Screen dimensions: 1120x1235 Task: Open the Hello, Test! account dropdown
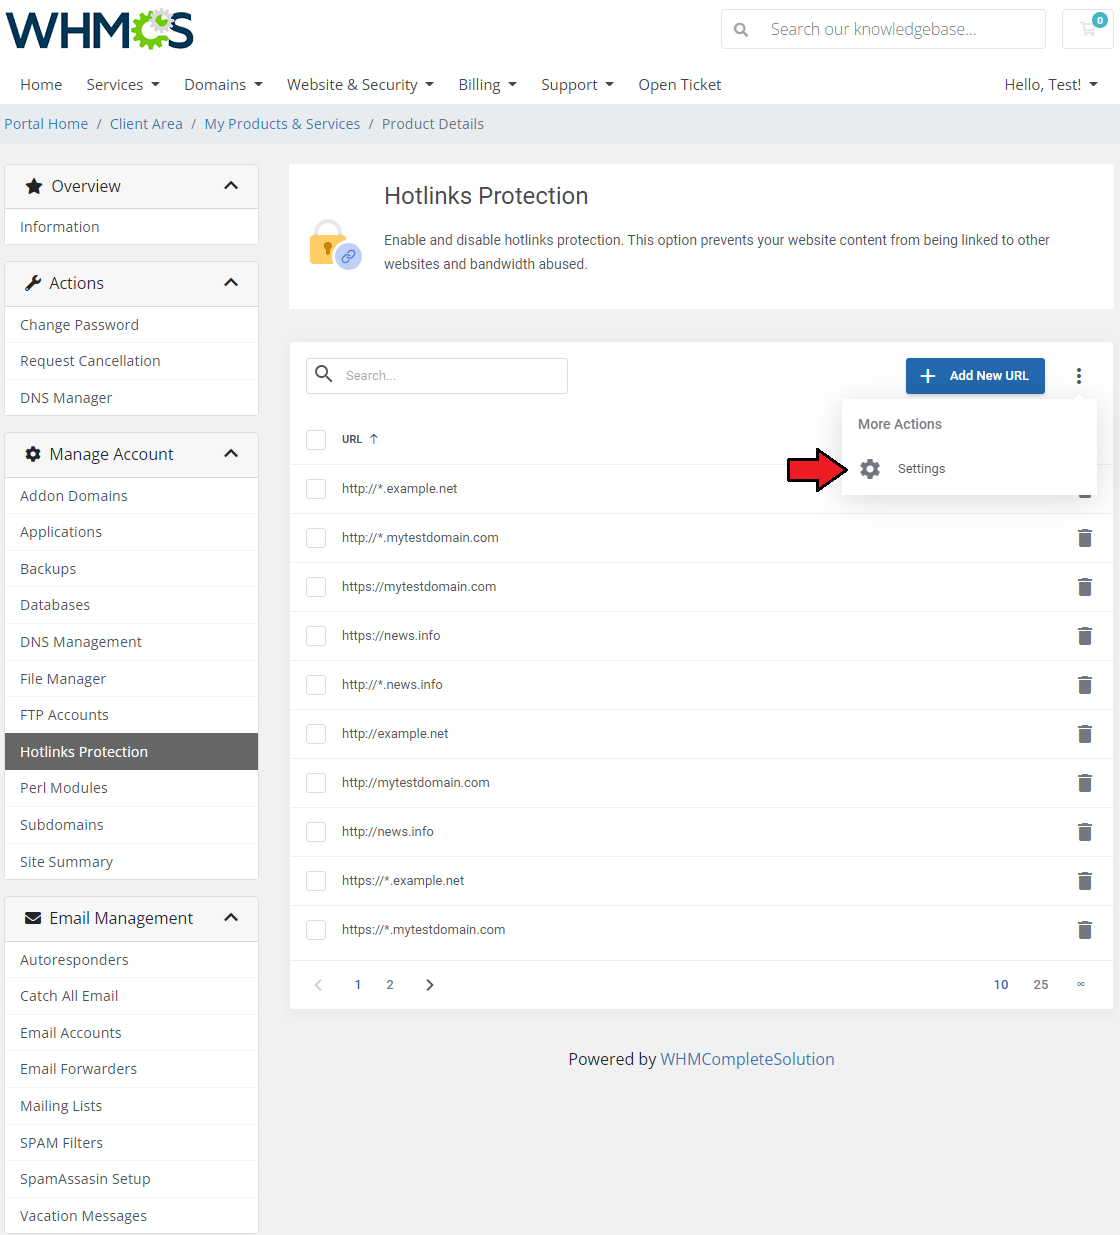[1051, 85]
